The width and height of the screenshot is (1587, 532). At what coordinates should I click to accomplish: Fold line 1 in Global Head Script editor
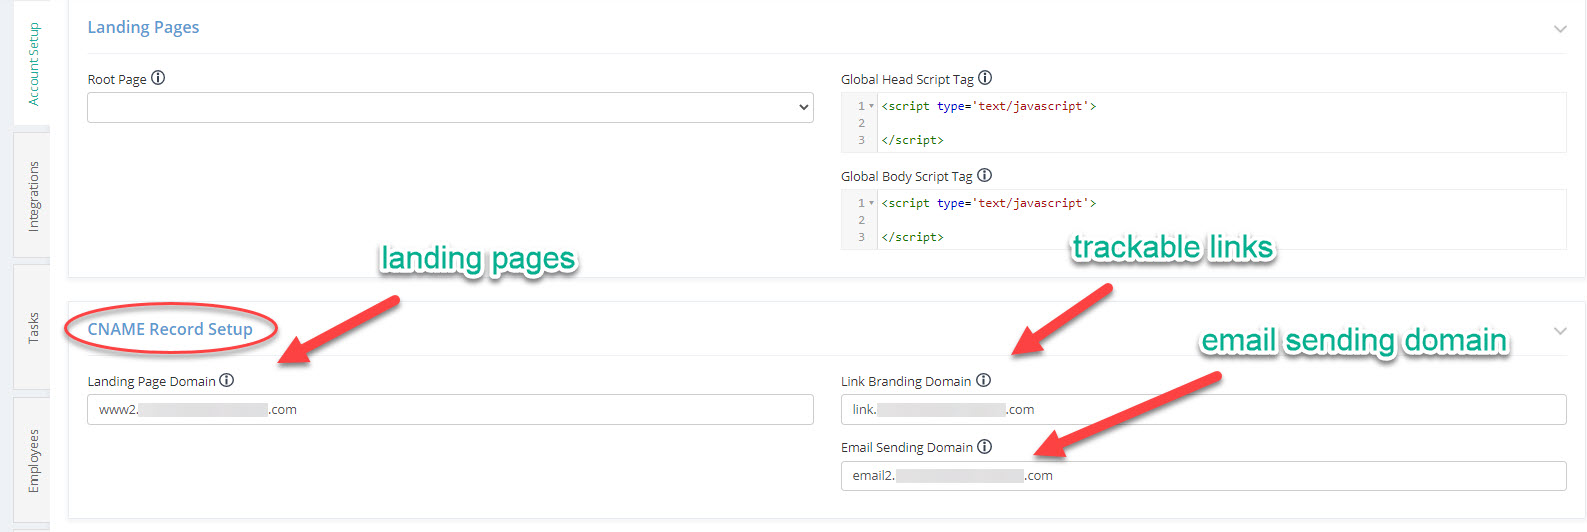872,106
